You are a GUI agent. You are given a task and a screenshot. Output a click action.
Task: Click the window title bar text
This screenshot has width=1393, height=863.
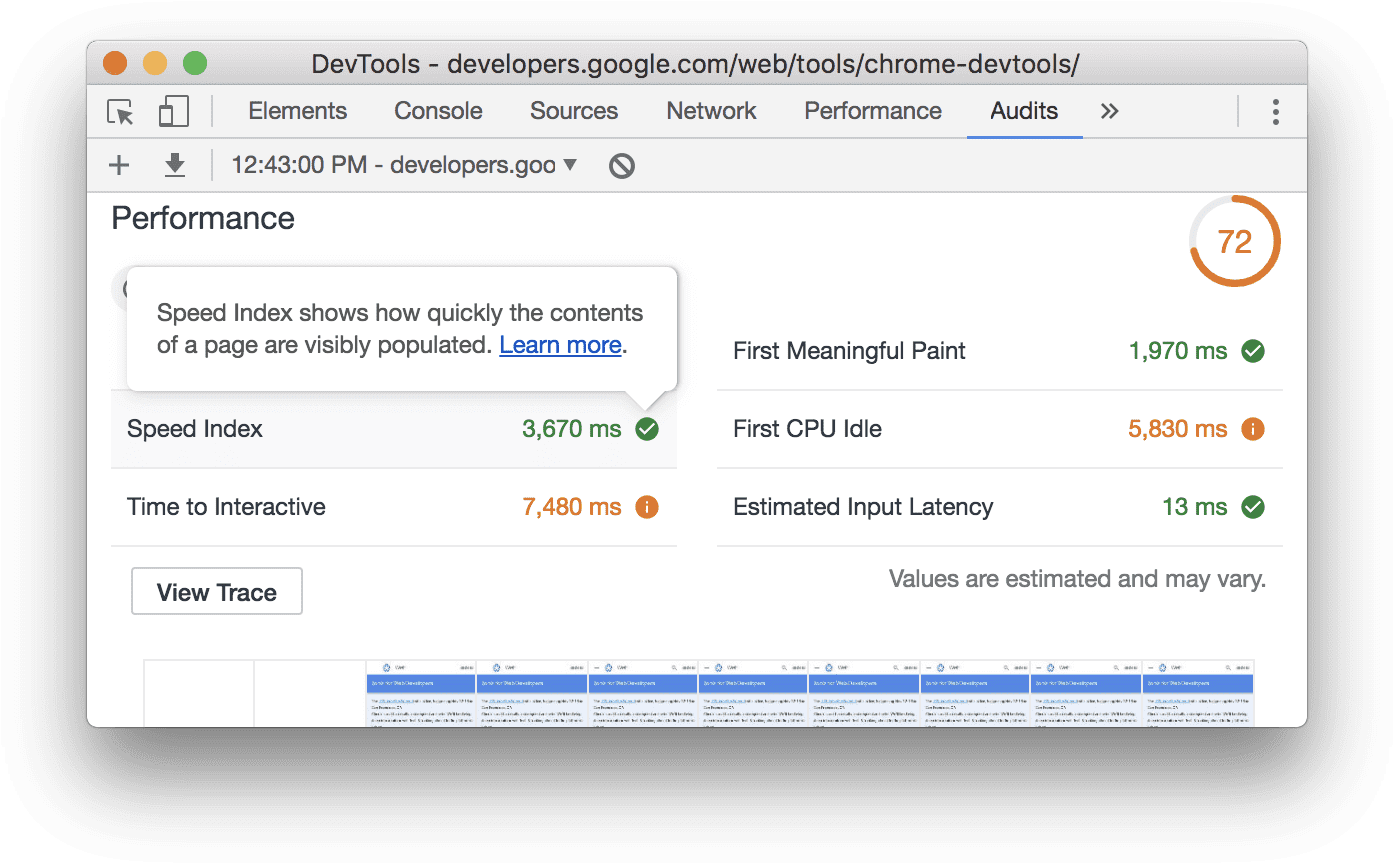[x=696, y=64]
